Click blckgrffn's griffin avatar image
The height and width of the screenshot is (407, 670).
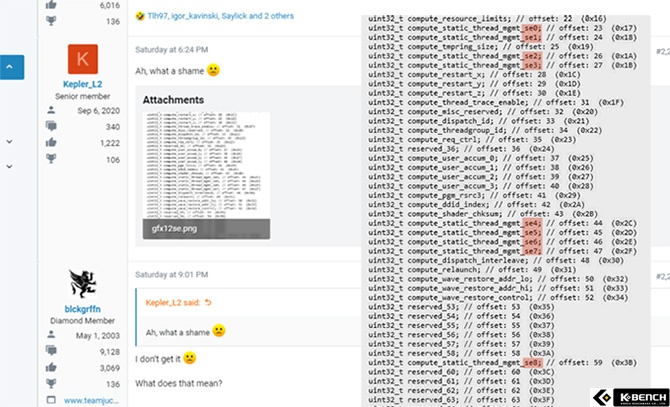click(x=82, y=284)
